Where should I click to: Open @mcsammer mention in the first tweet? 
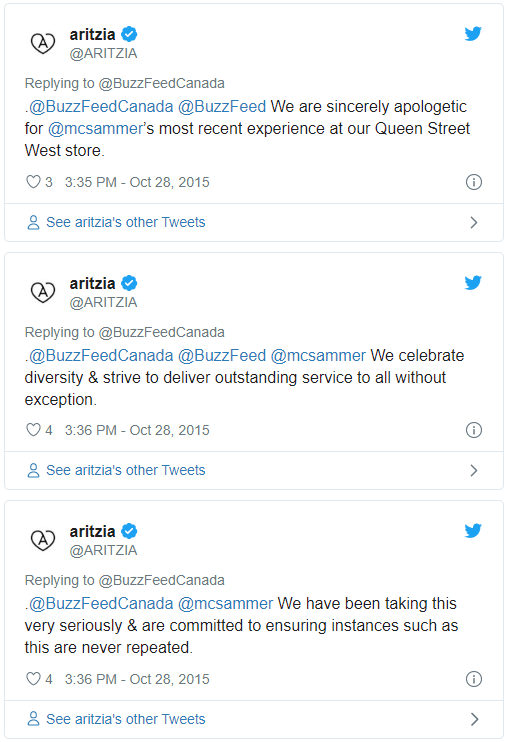95,129
